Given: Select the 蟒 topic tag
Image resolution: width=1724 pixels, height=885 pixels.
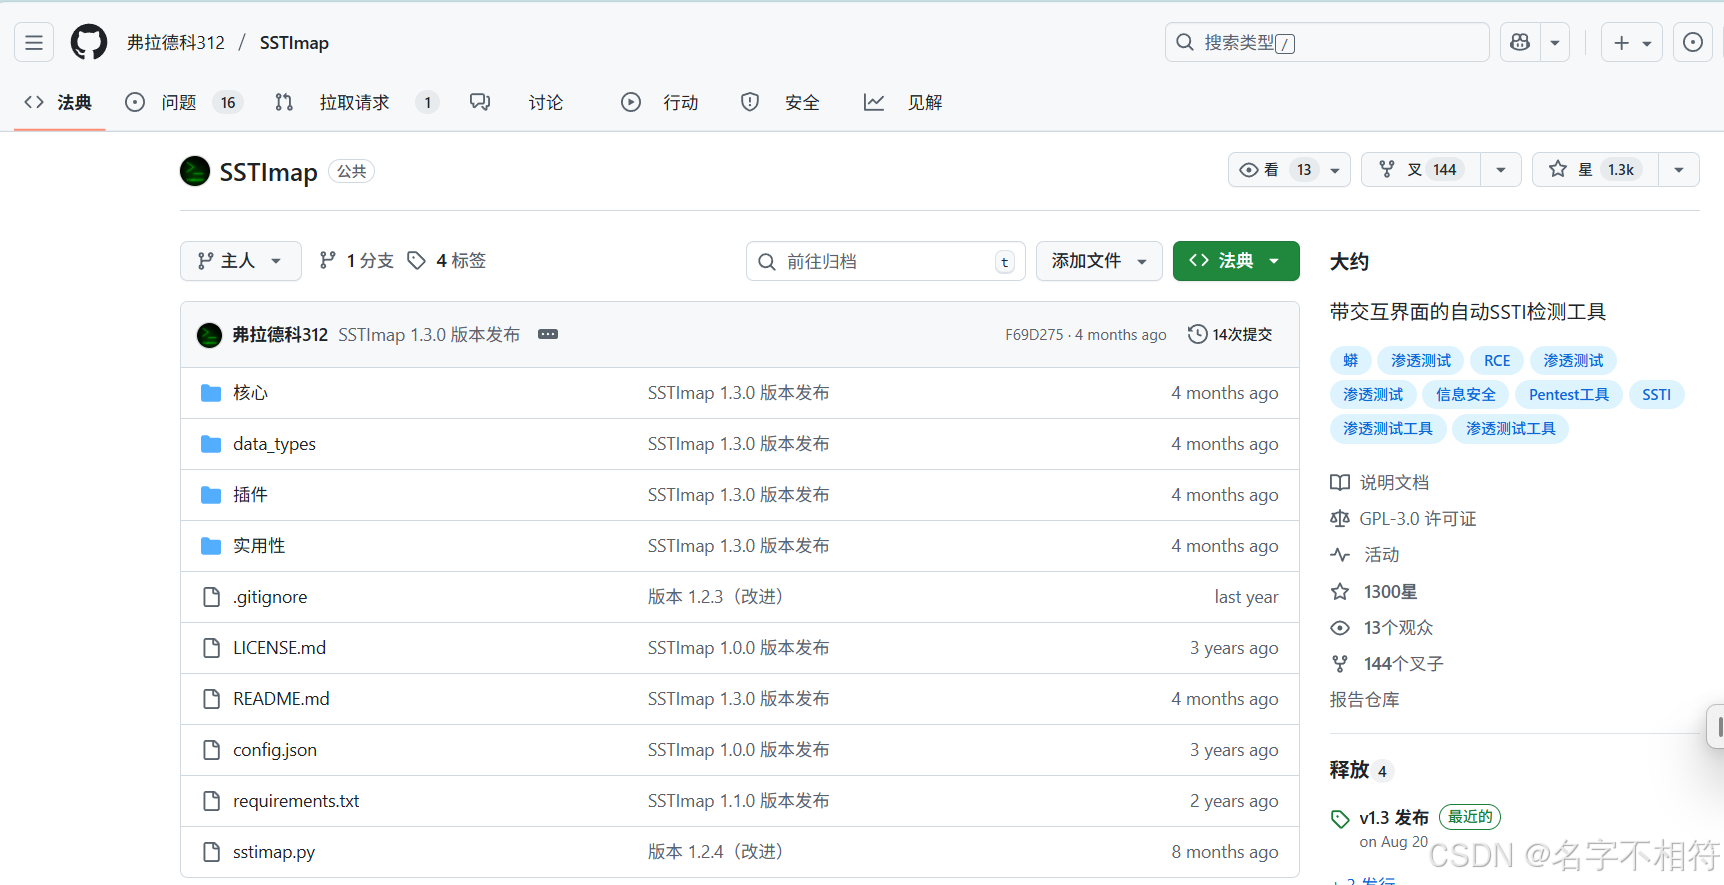Looking at the screenshot, I should pos(1351,361).
